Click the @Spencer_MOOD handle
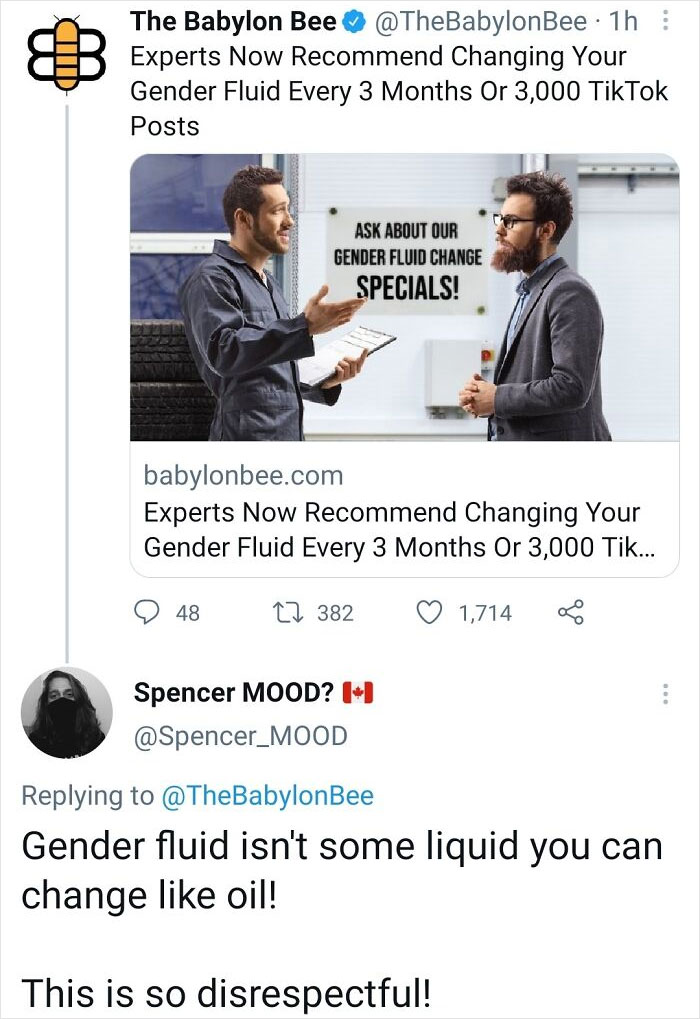 pyautogui.click(x=240, y=736)
